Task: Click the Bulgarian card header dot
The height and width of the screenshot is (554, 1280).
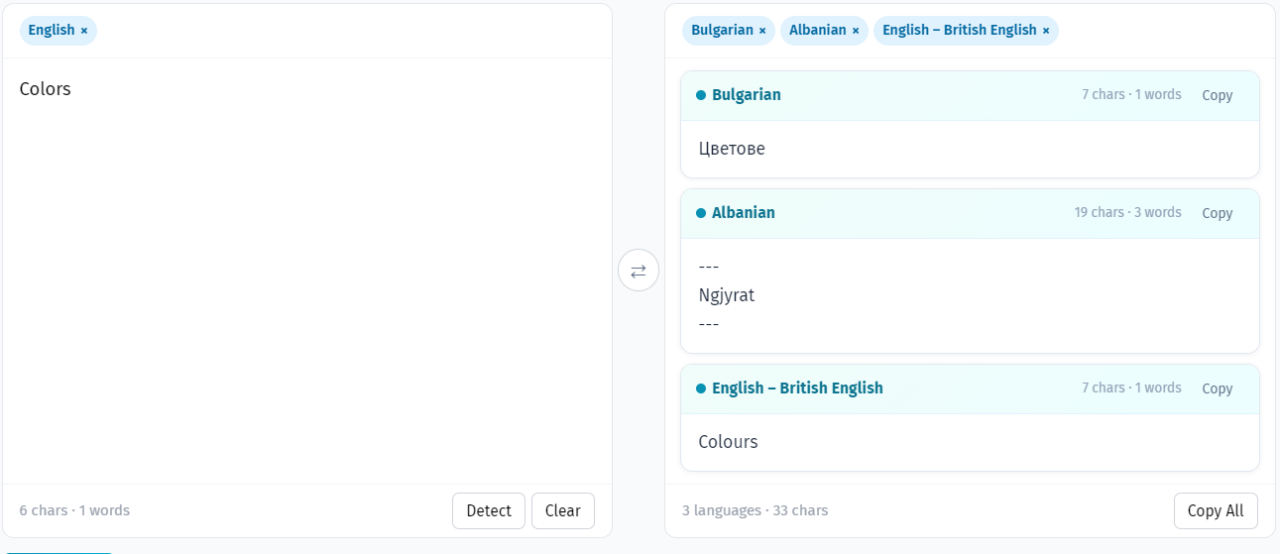Action: [701, 96]
